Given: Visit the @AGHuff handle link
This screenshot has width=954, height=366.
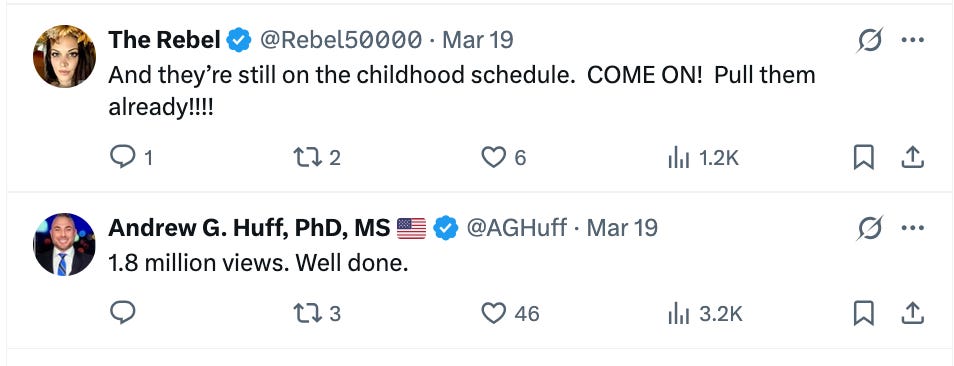Looking at the screenshot, I should (x=517, y=229).
